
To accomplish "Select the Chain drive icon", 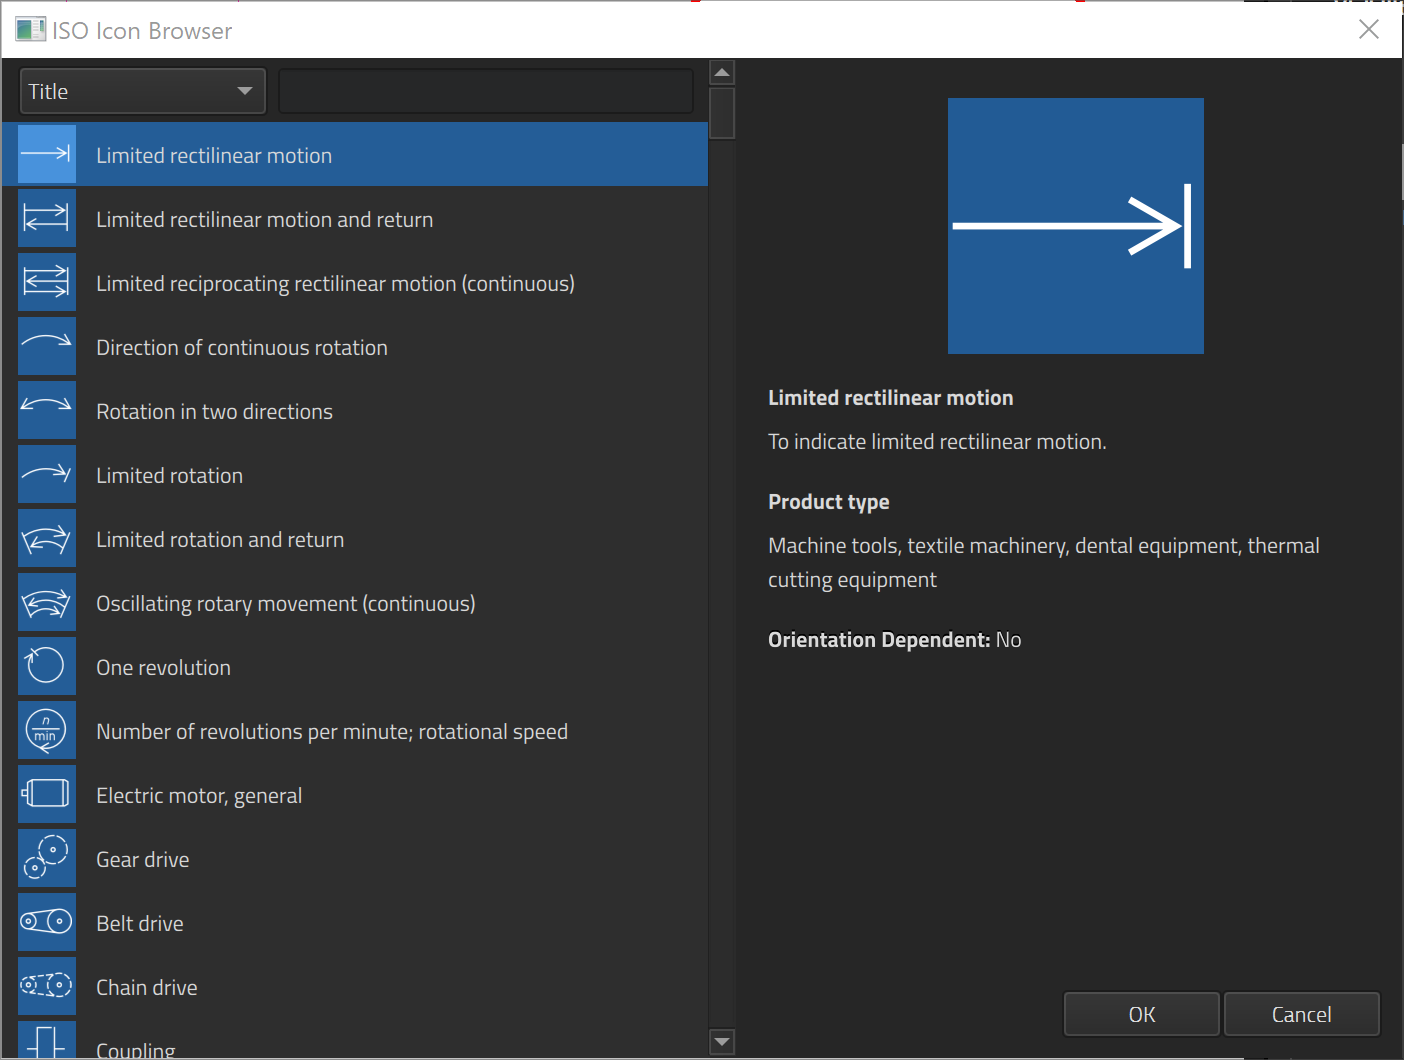I will (x=47, y=987).
